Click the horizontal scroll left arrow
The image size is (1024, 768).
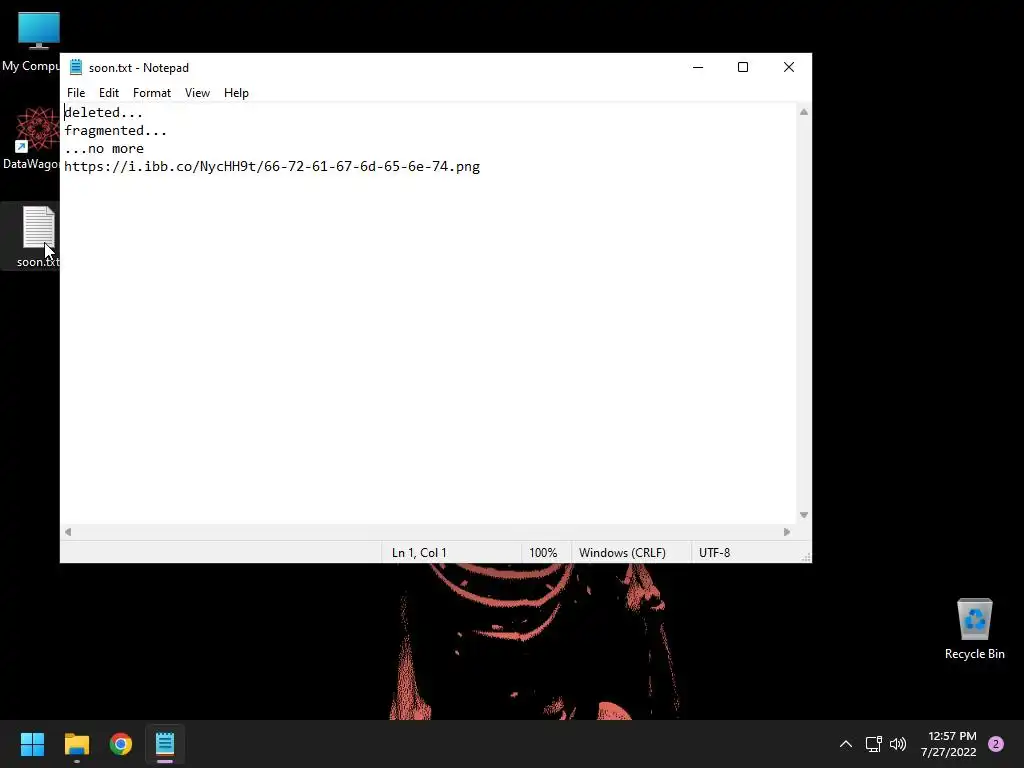tap(68, 532)
